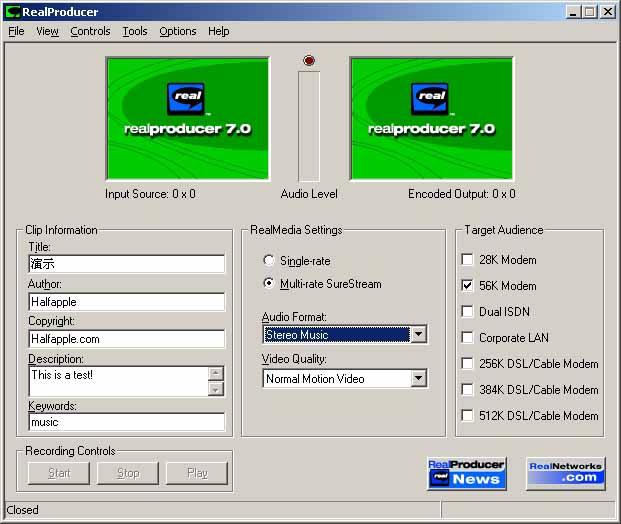This screenshot has width=621, height=524.
Task: Open the Tools menu
Action: click(x=134, y=31)
